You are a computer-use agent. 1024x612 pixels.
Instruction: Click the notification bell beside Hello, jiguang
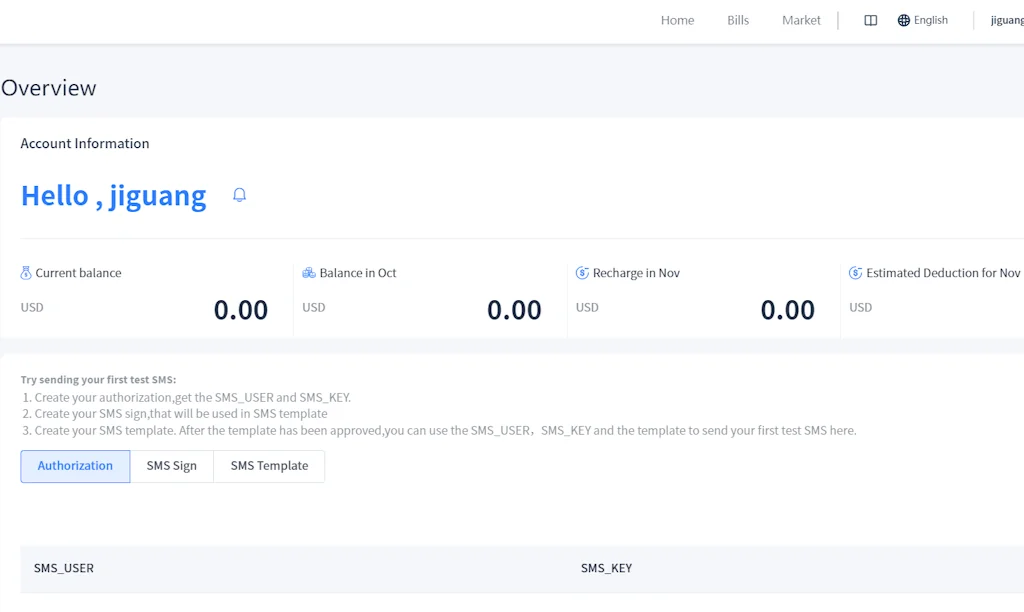[239, 195]
